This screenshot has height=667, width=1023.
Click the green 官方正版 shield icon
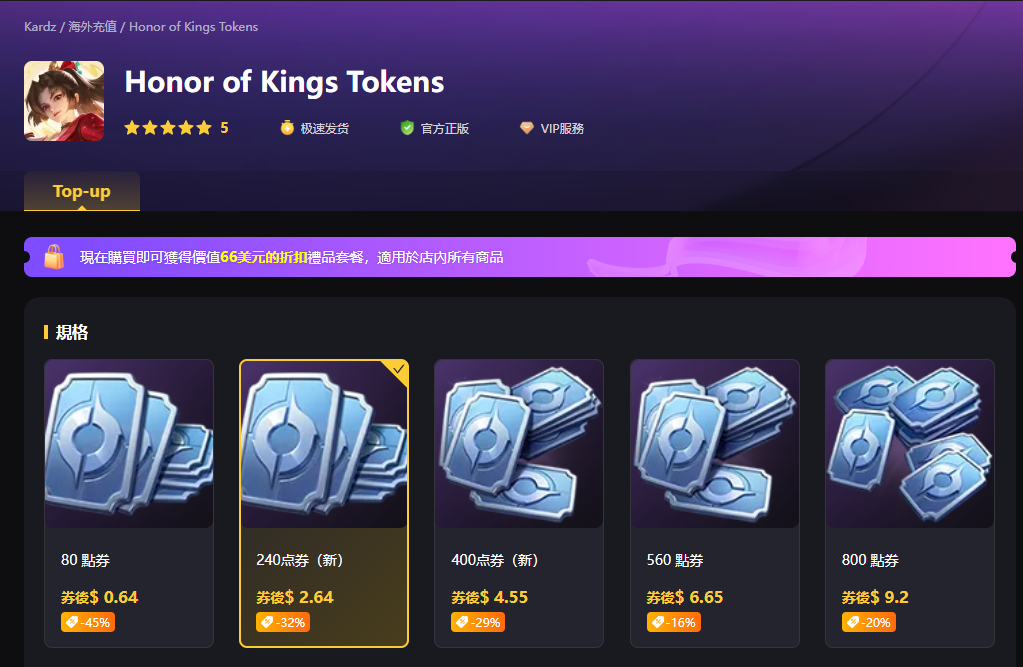(407, 128)
